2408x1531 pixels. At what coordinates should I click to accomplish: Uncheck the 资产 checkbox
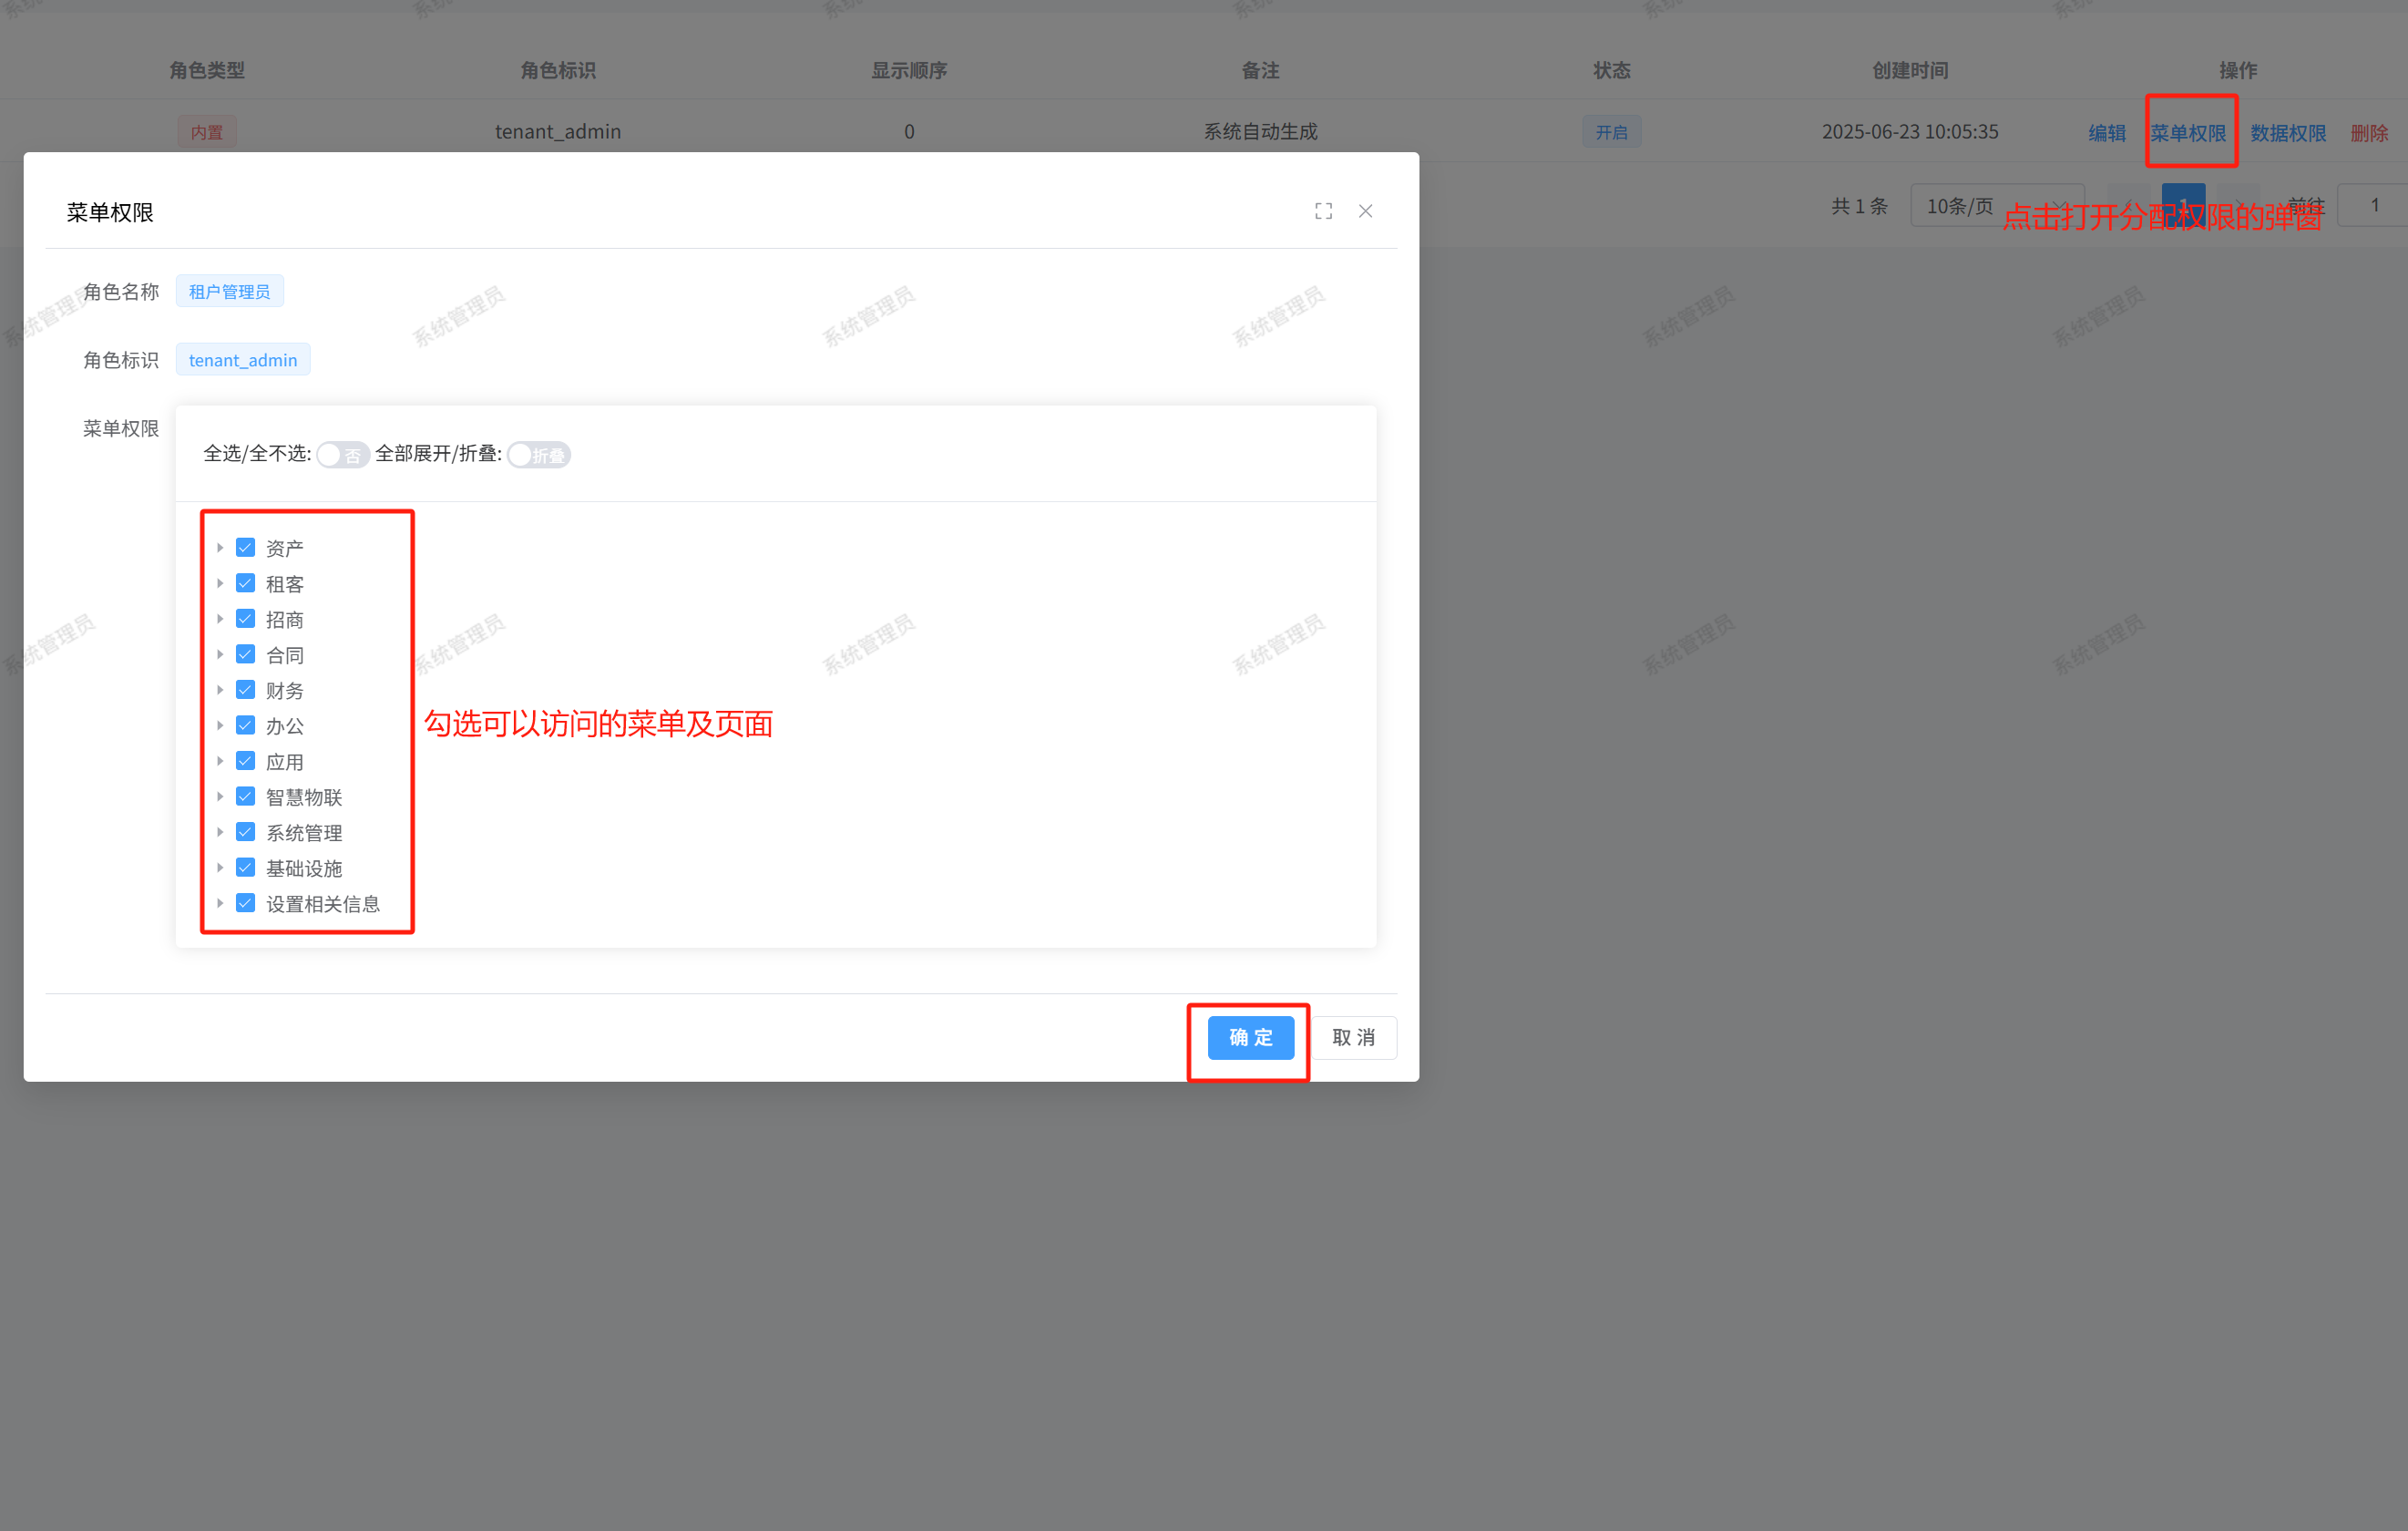(245, 548)
